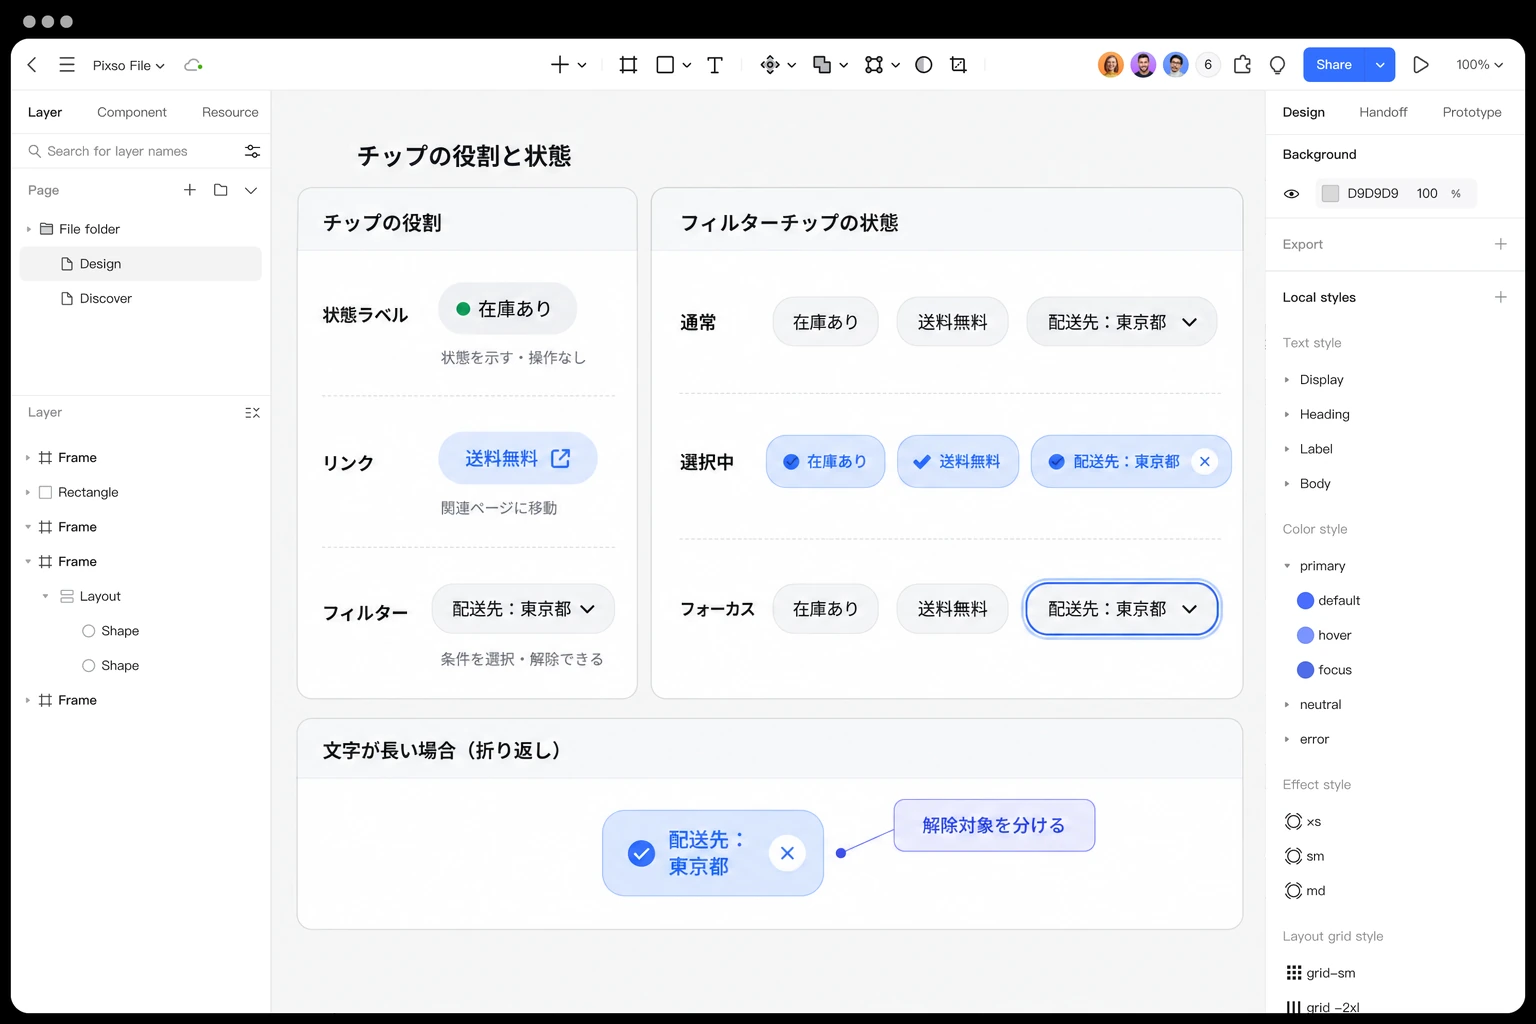The width and height of the screenshot is (1536, 1024).
Task: Select the mask circle tool
Action: [x=924, y=65]
